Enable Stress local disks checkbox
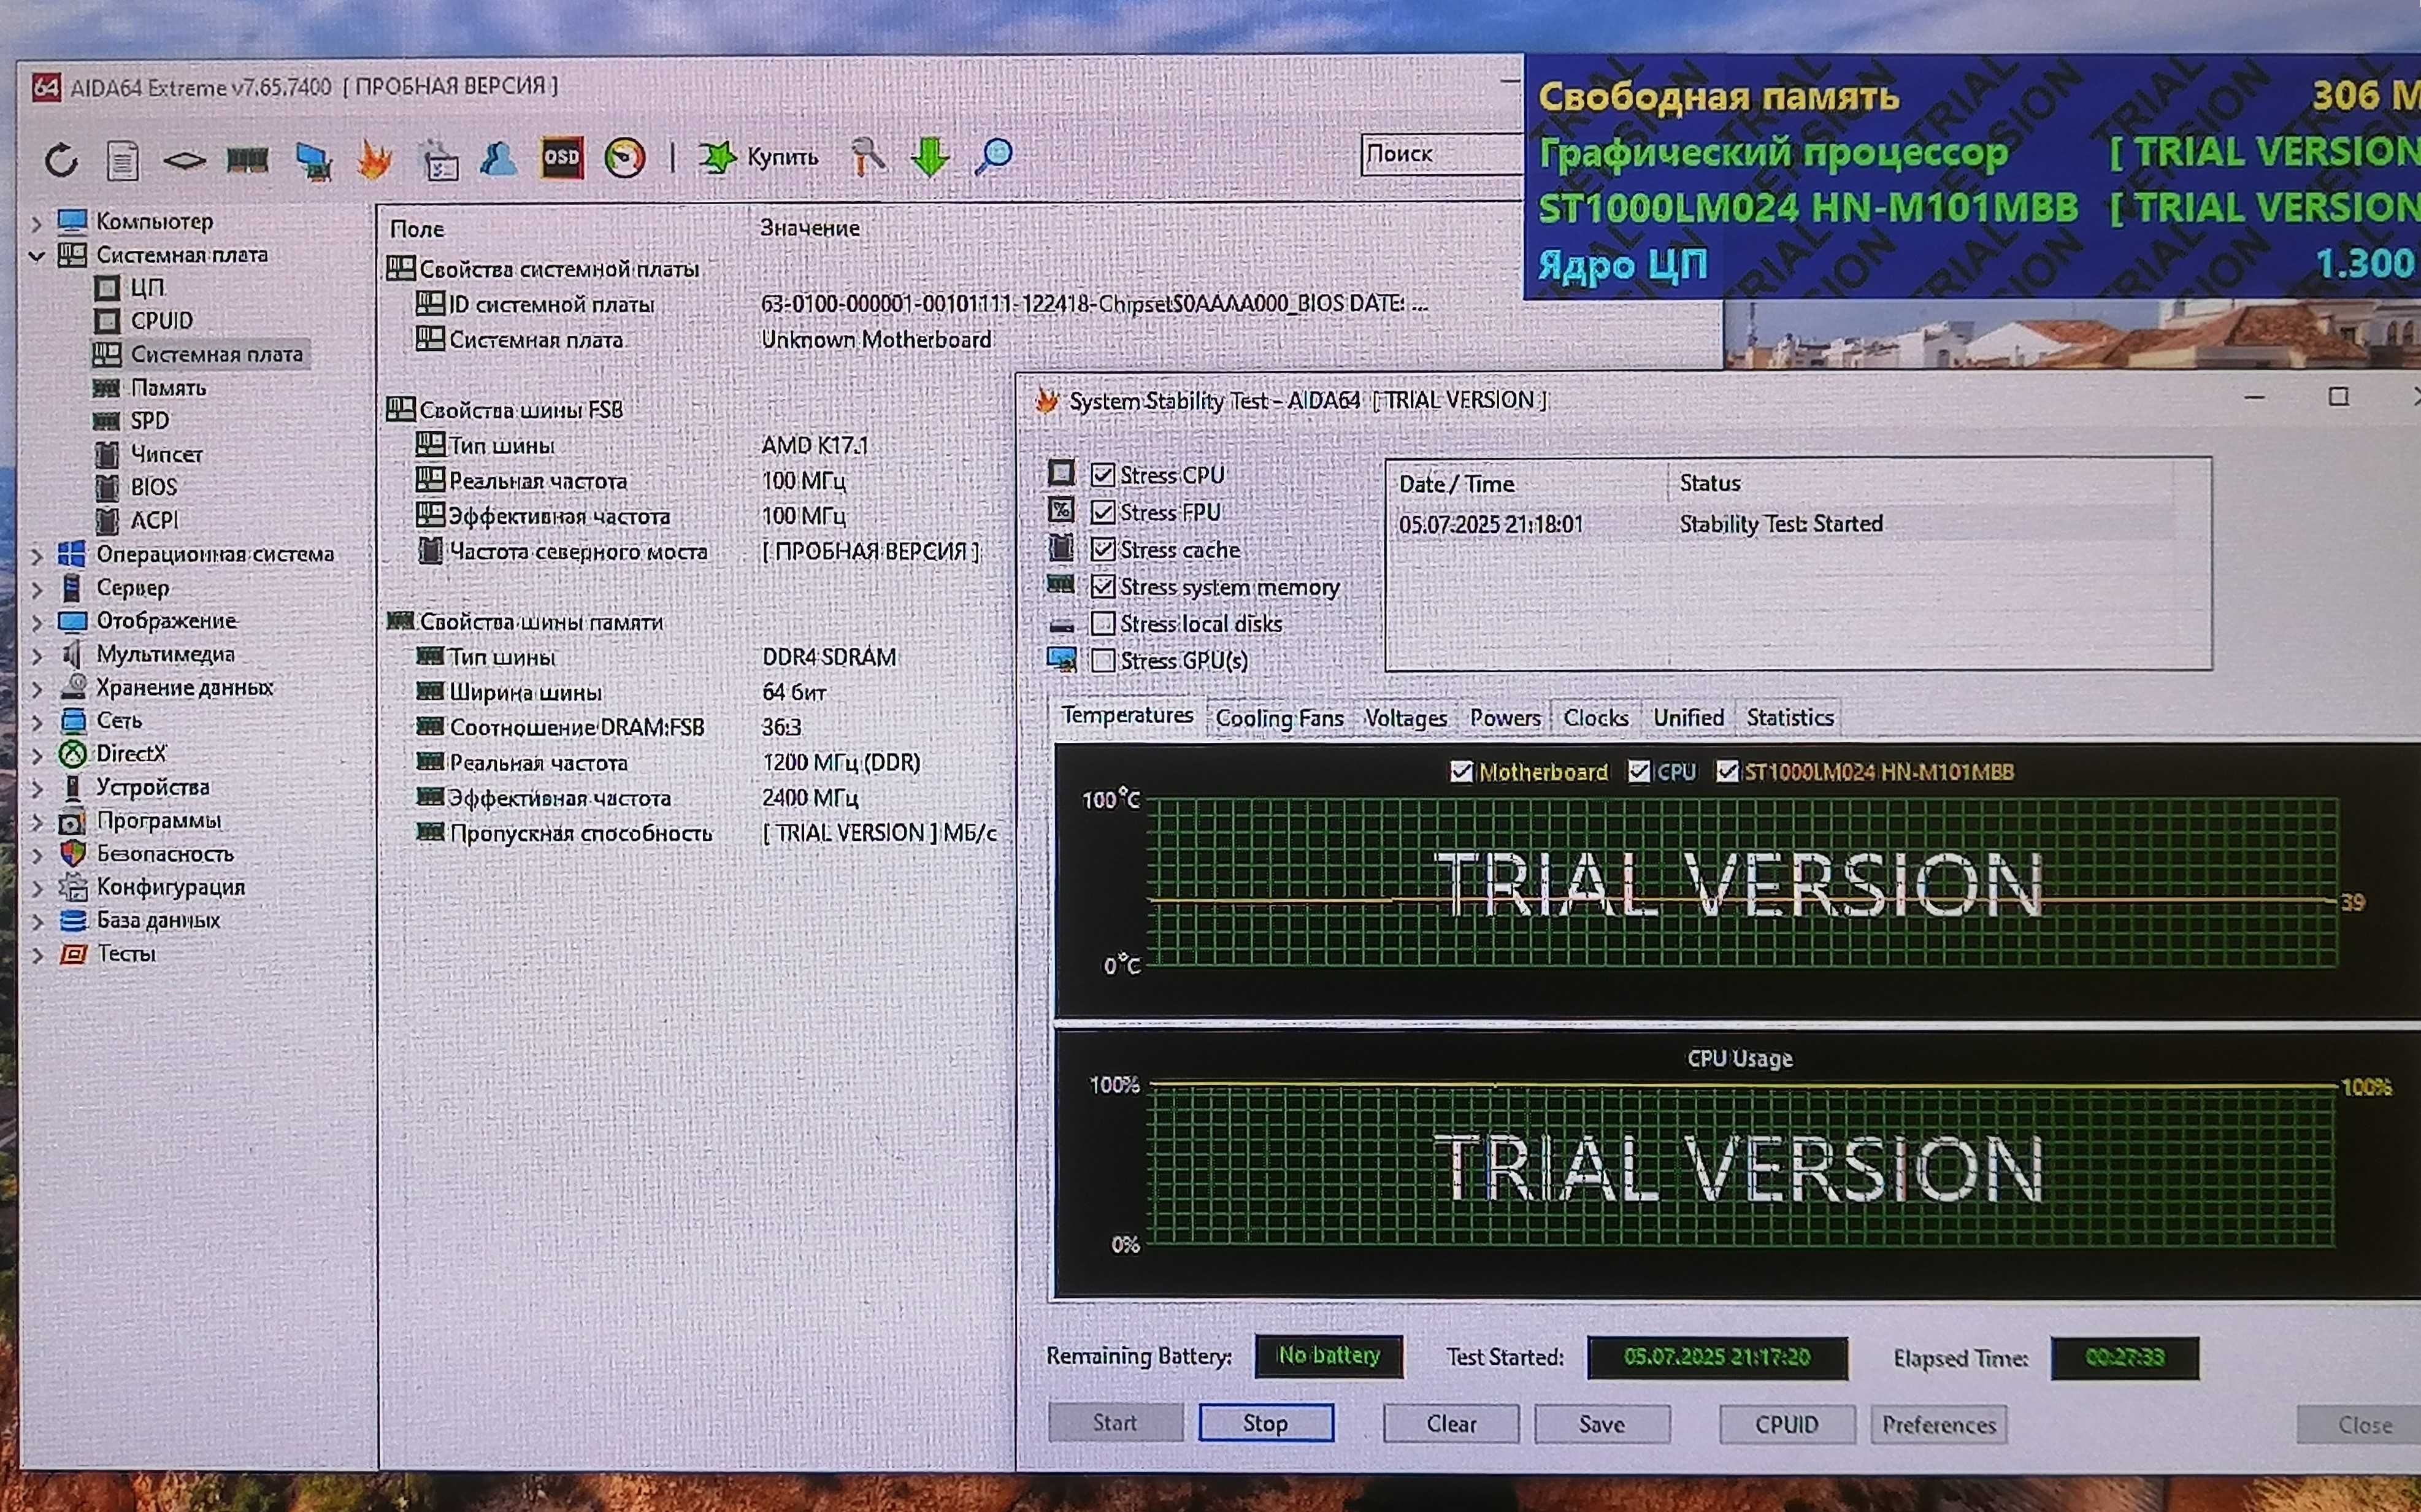The height and width of the screenshot is (1512, 2421). [x=1102, y=623]
